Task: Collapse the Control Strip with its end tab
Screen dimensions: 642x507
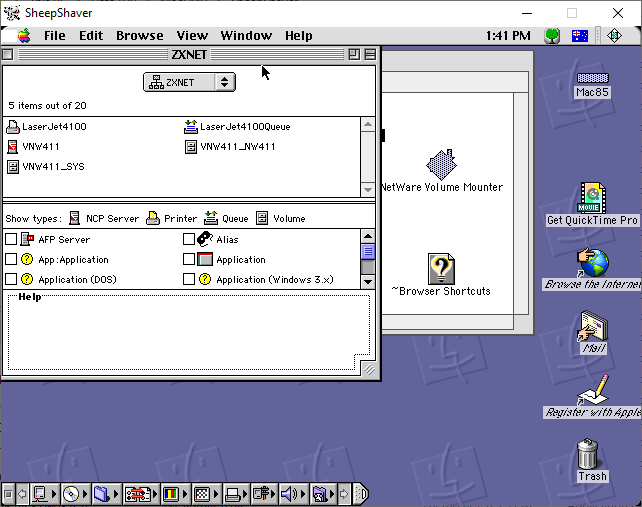Action: click(361, 494)
